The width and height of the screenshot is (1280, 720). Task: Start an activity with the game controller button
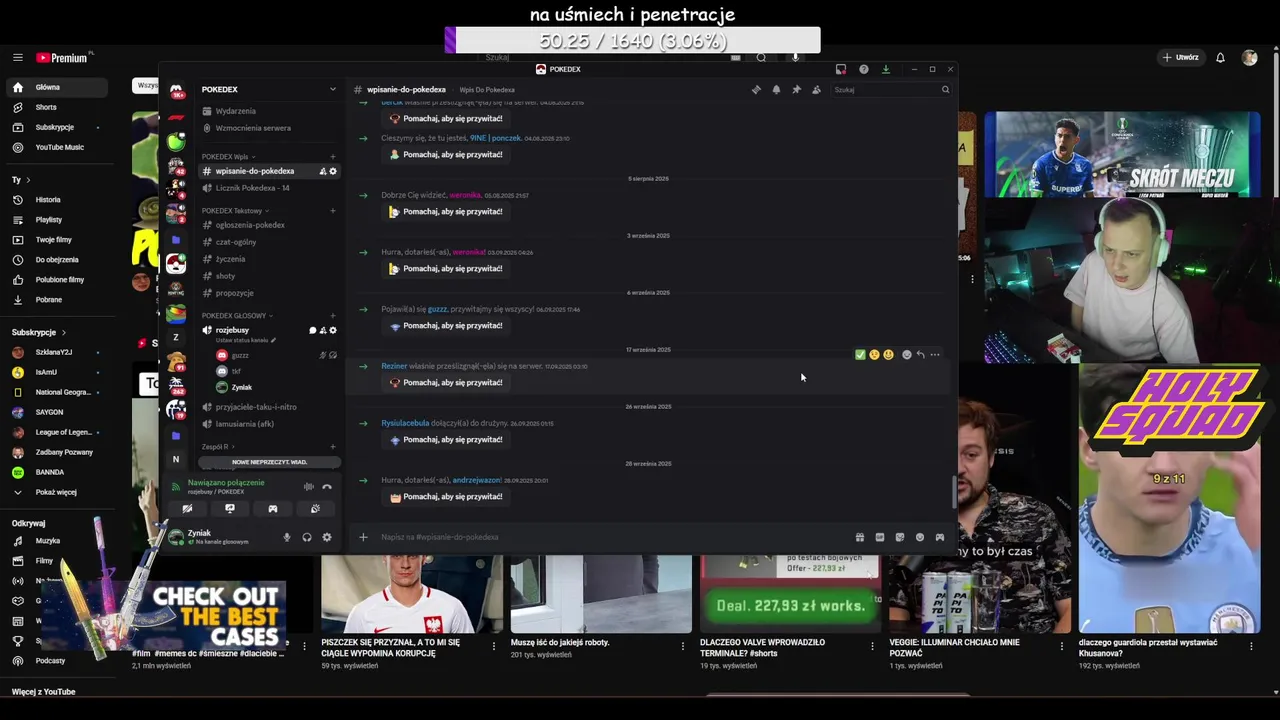tap(273, 509)
